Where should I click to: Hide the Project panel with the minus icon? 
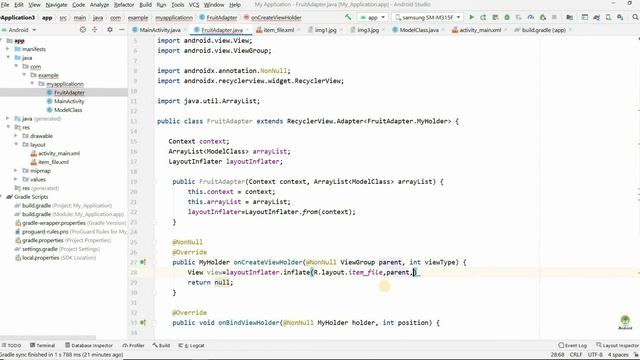[122, 30]
